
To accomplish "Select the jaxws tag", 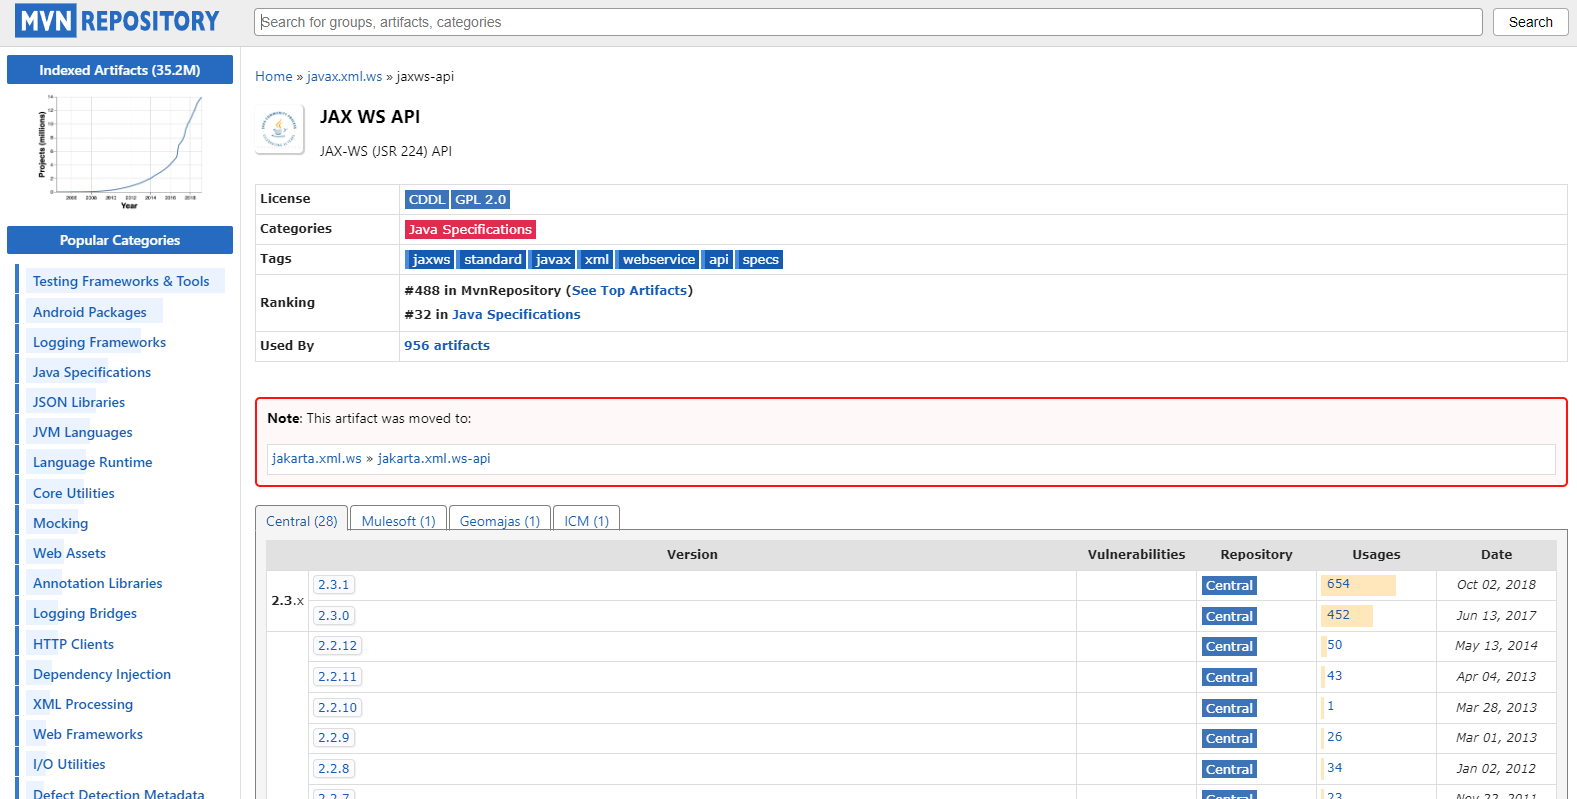I will [x=431, y=260].
